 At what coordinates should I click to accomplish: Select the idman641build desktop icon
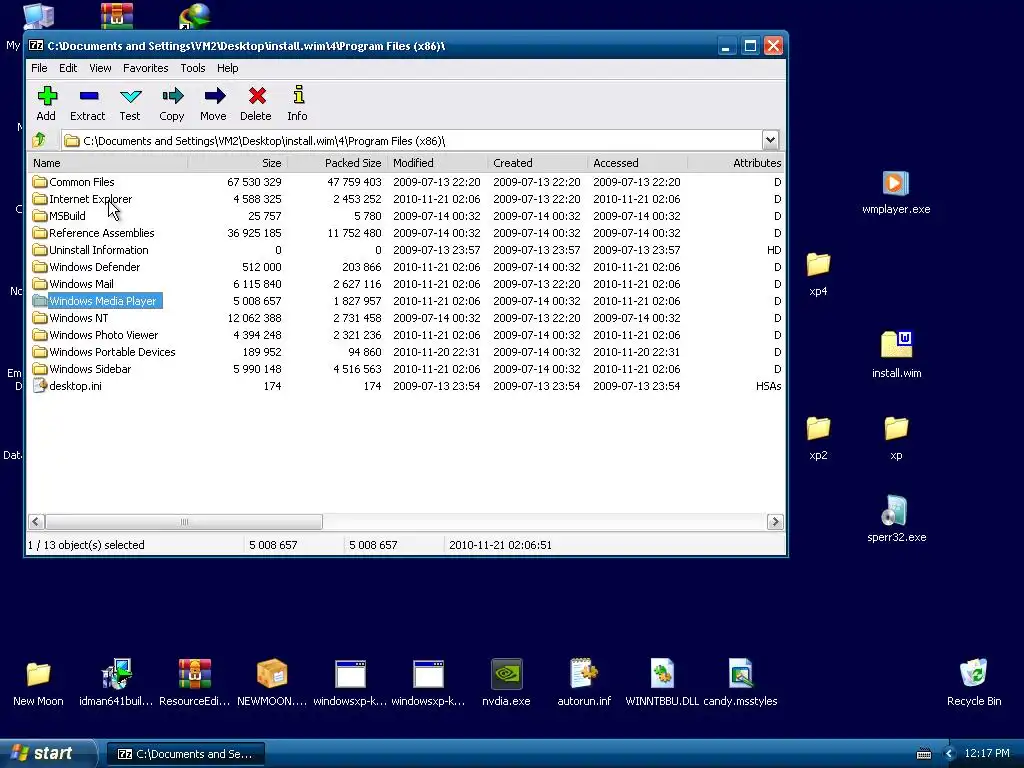coord(116,682)
